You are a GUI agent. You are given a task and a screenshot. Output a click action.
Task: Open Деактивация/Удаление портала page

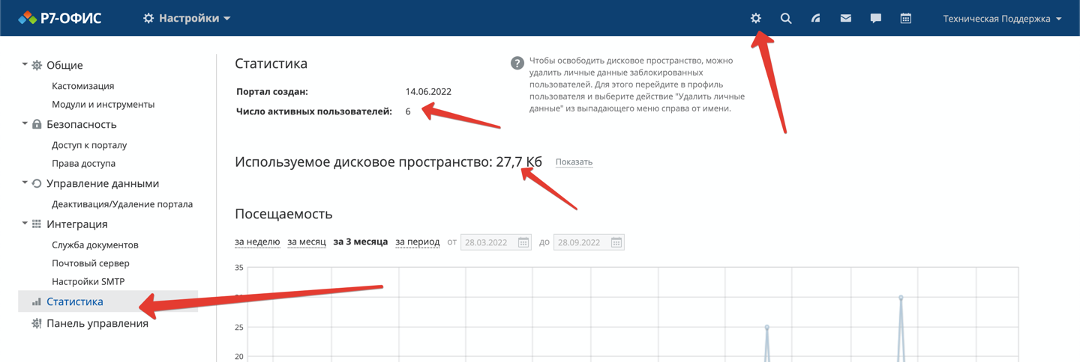tap(122, 204)
